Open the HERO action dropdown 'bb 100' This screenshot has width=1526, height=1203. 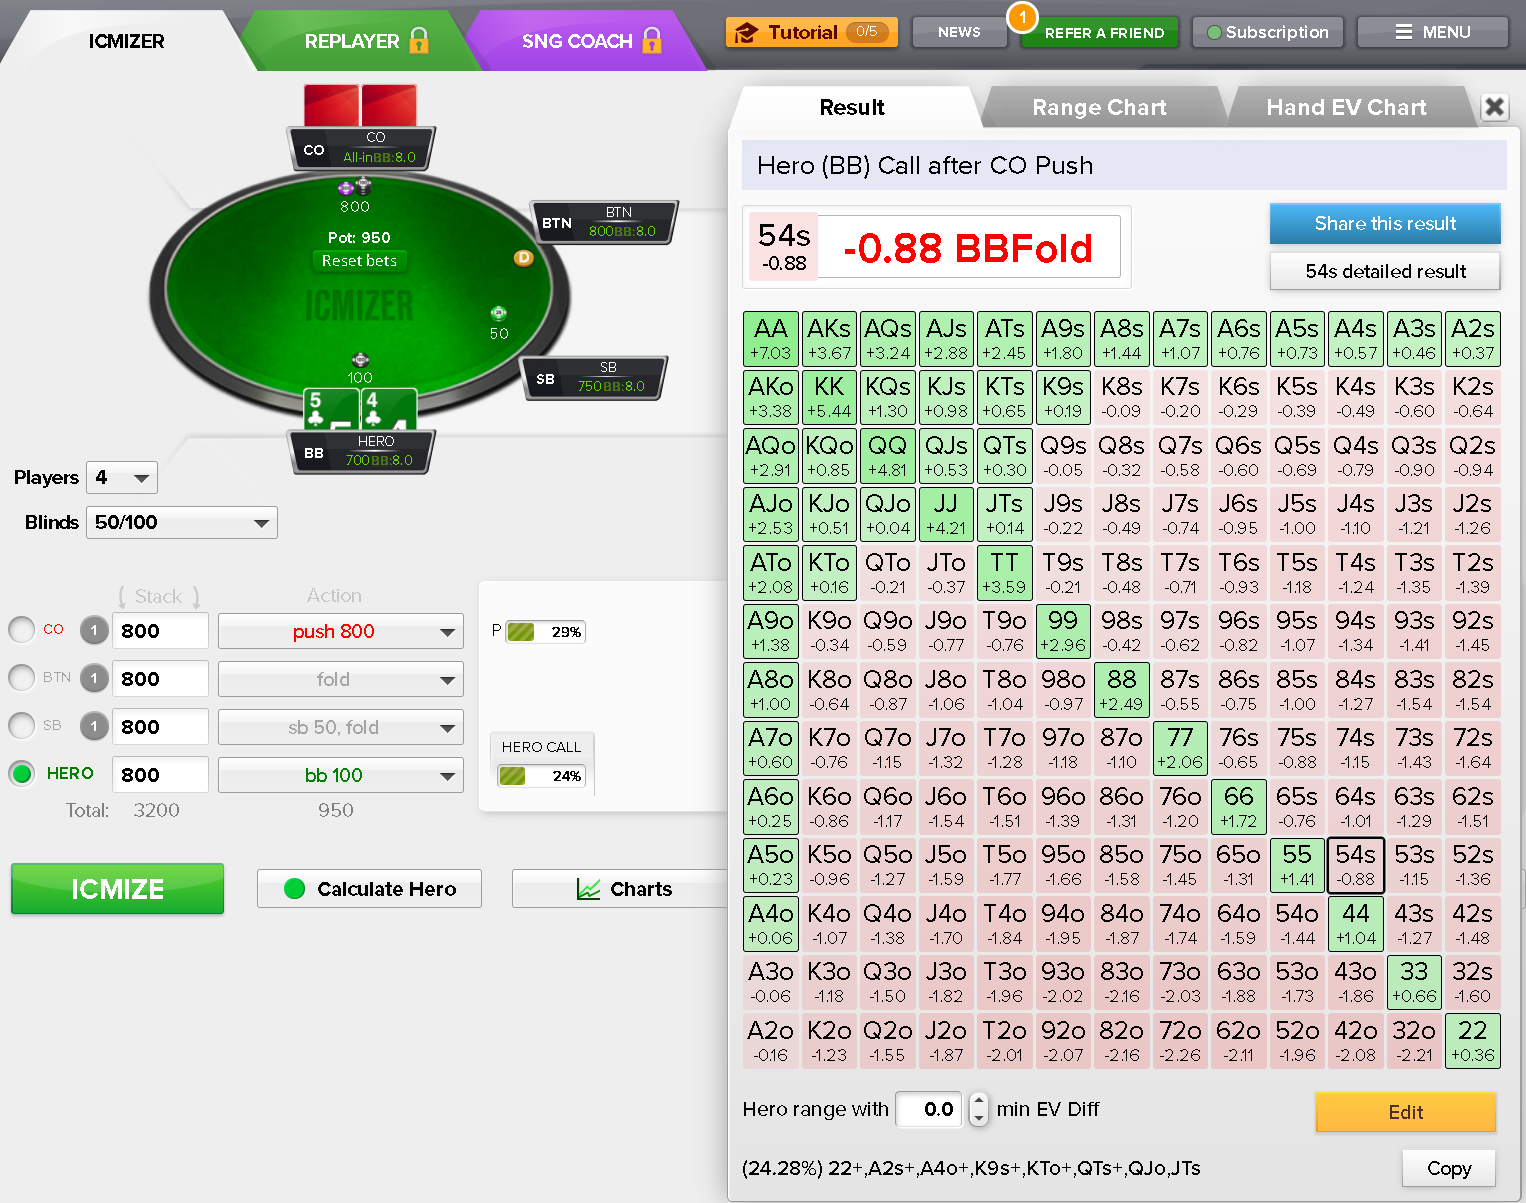(x=341, y=775)
